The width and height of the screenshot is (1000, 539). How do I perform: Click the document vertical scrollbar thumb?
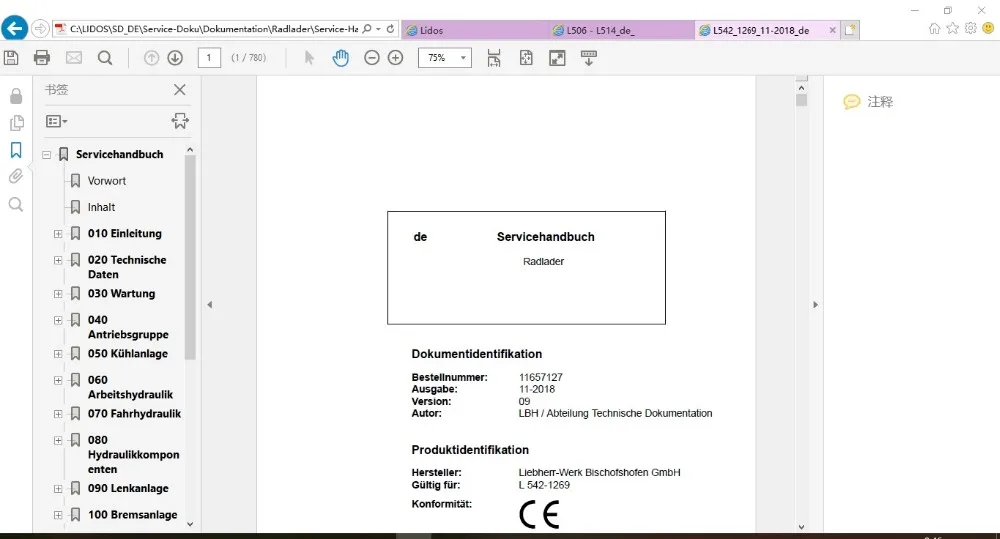click(x=802, y=100)
